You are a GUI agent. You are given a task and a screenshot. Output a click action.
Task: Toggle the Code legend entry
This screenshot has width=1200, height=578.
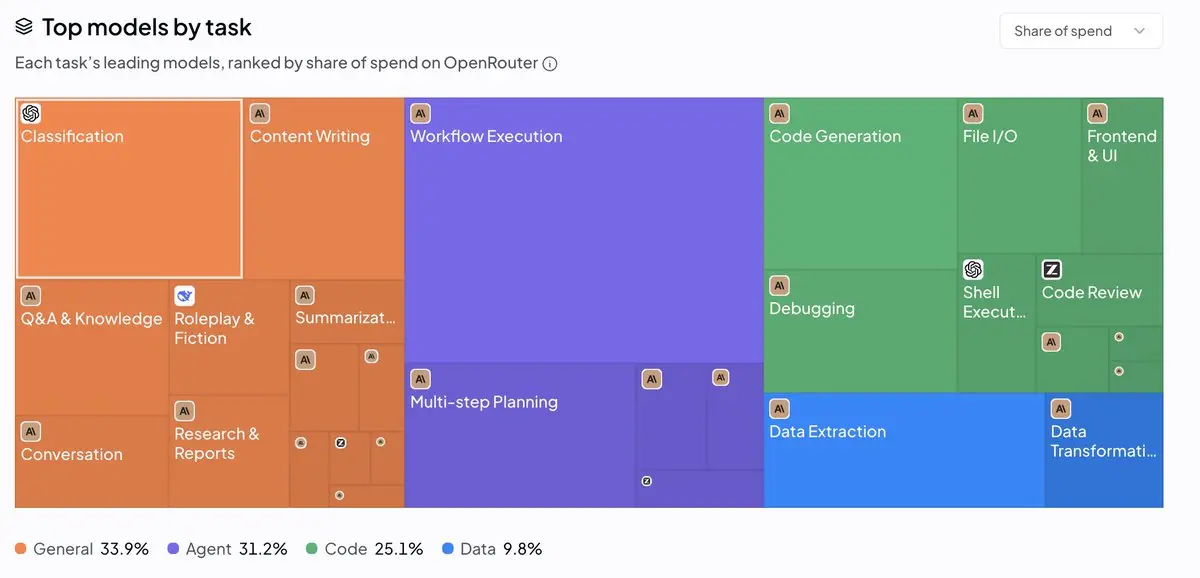364,549
